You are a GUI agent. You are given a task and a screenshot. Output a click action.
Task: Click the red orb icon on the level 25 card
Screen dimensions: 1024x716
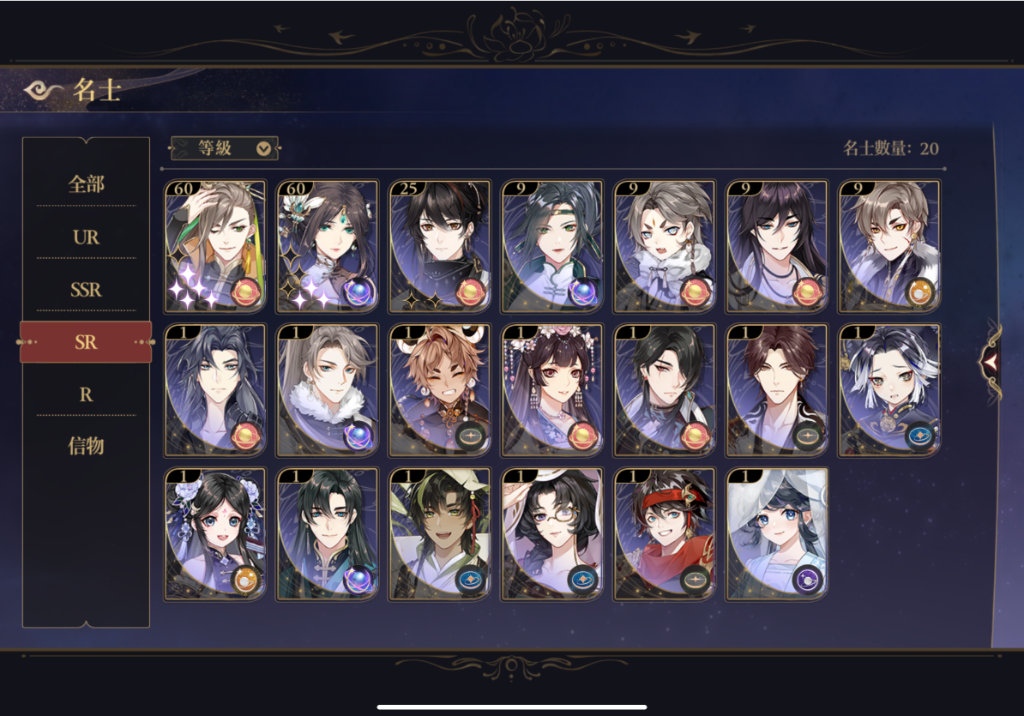[470, 292]
